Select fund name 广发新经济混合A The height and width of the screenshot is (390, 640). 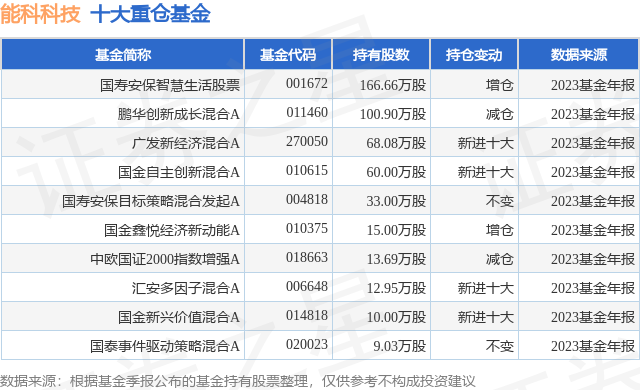click(x=186, y=143)
